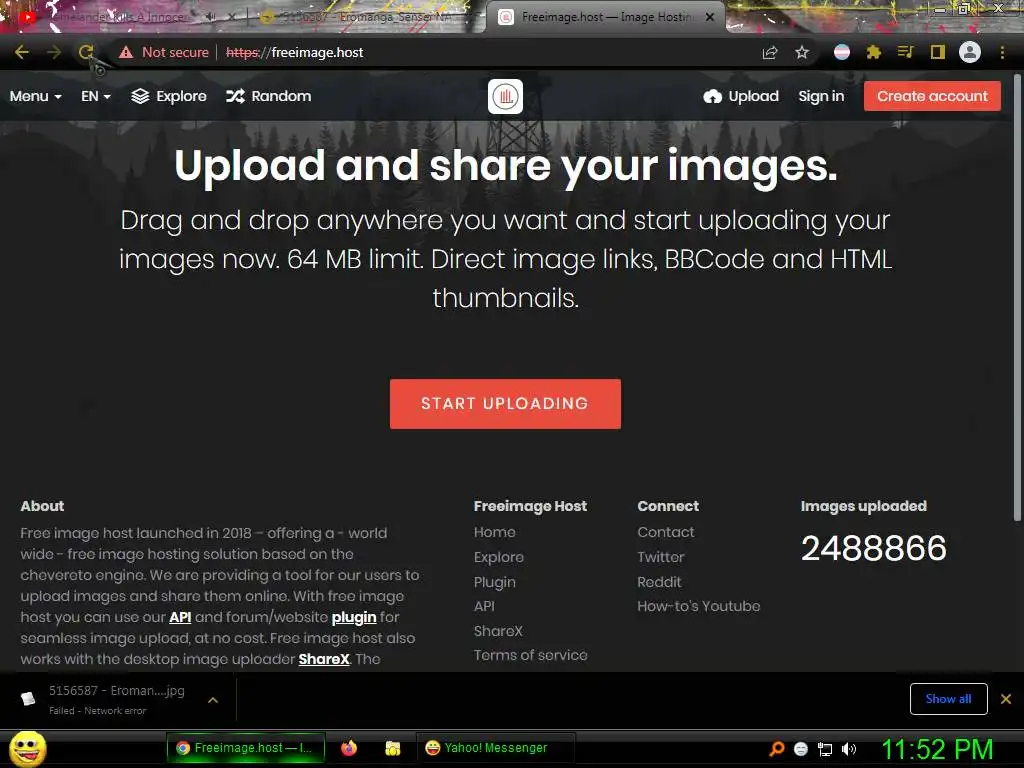Open the Random menu item
The image size is (1024, 768).
[x=268, y=97]
